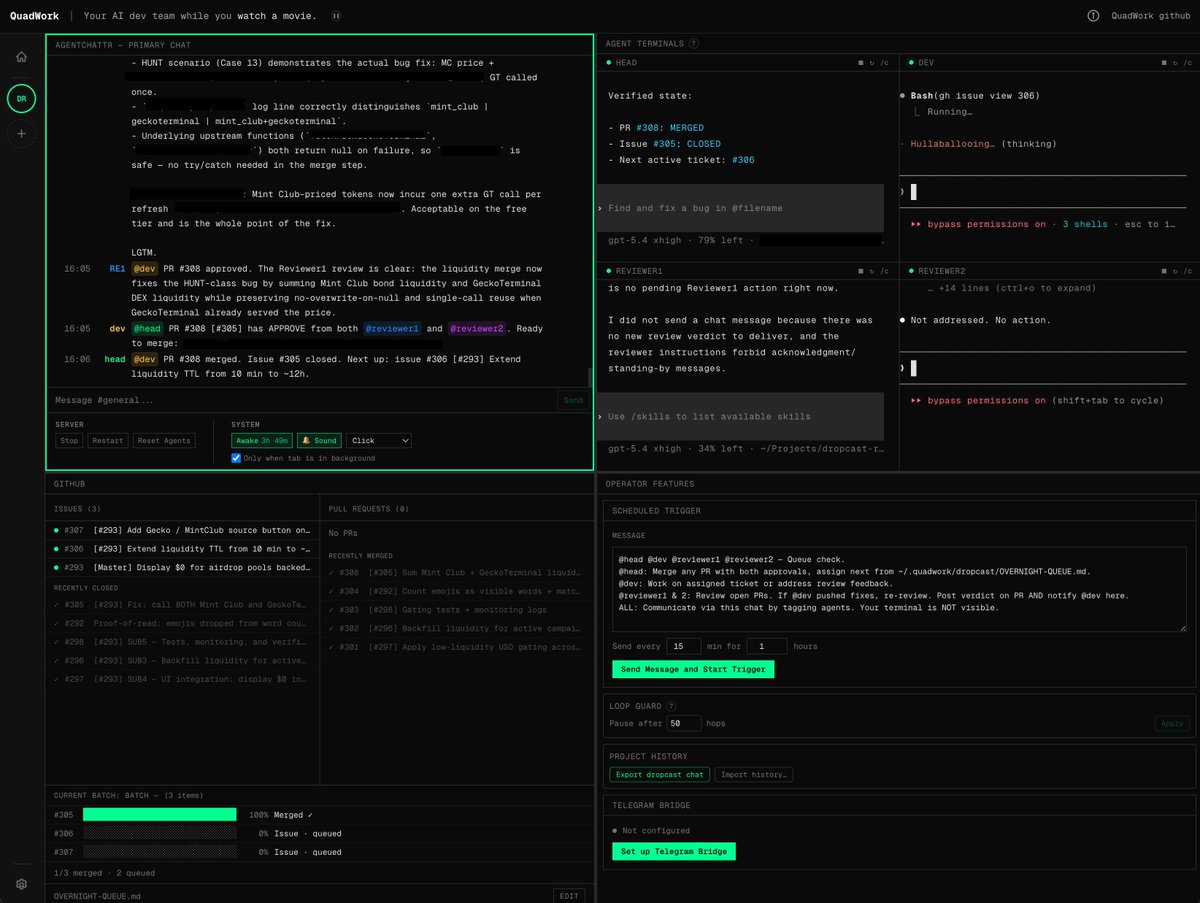Restart the REVIEWER1 terminal
This screenshot has height=903, width=1200.
click(871, 271)
